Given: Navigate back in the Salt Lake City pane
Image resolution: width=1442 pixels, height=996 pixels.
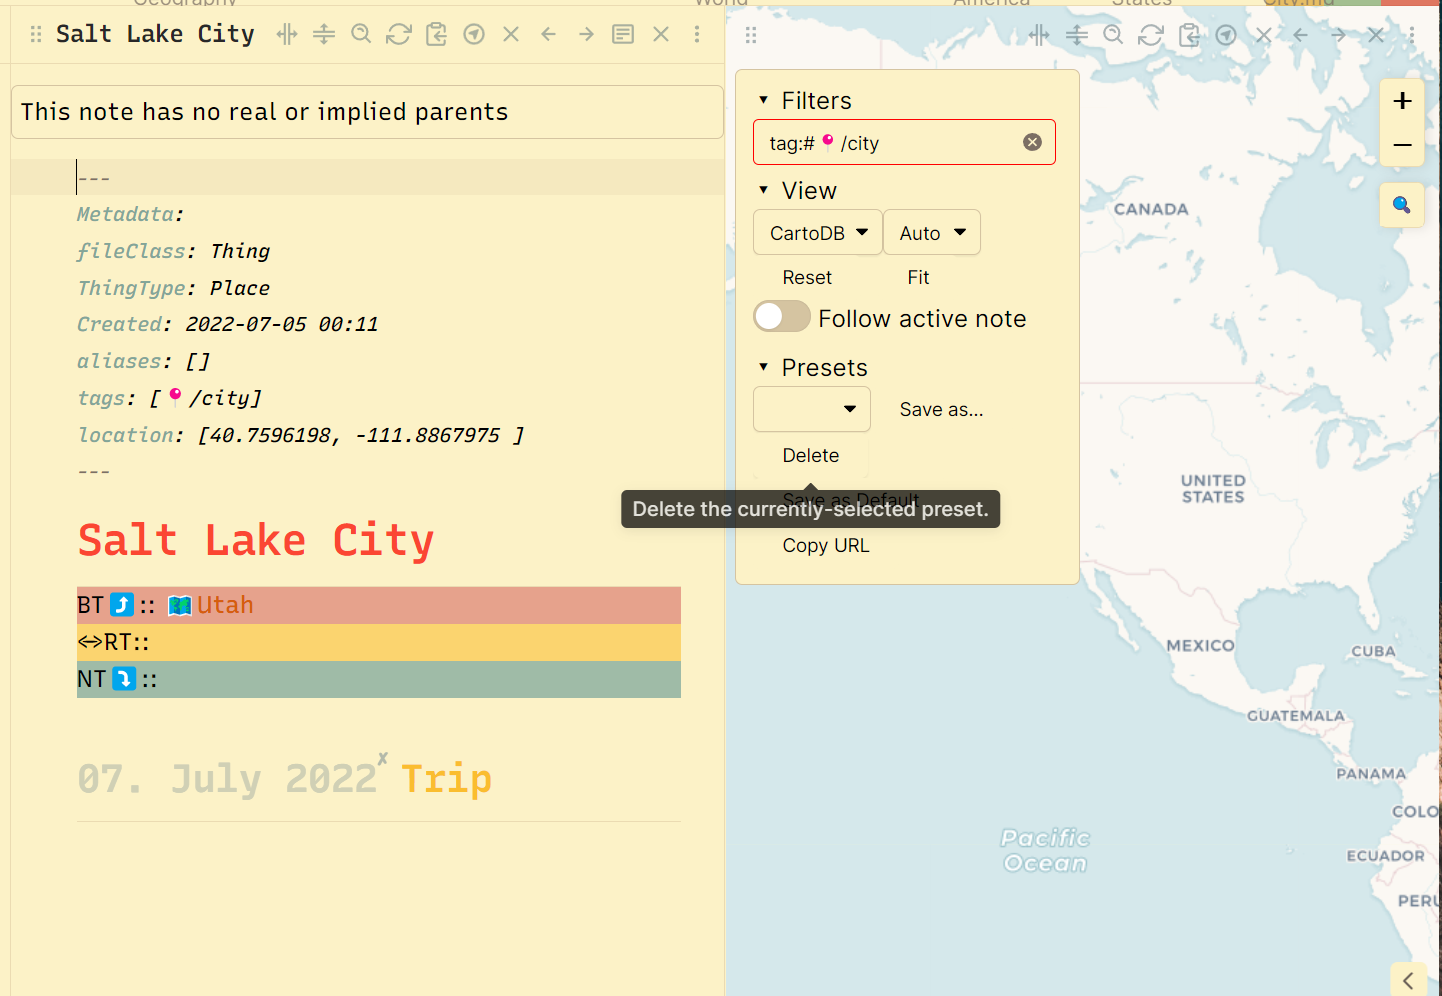Looking at the screenshot, I should coord(548,33).
